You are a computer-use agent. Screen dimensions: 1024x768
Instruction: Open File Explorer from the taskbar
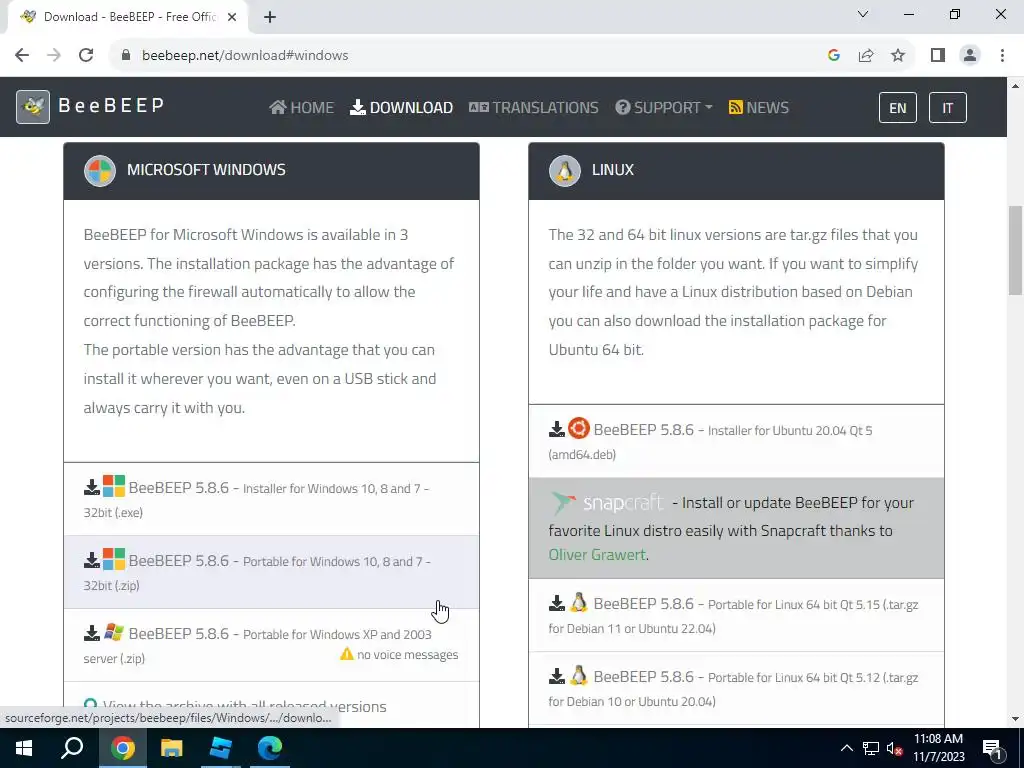point(172,748)
